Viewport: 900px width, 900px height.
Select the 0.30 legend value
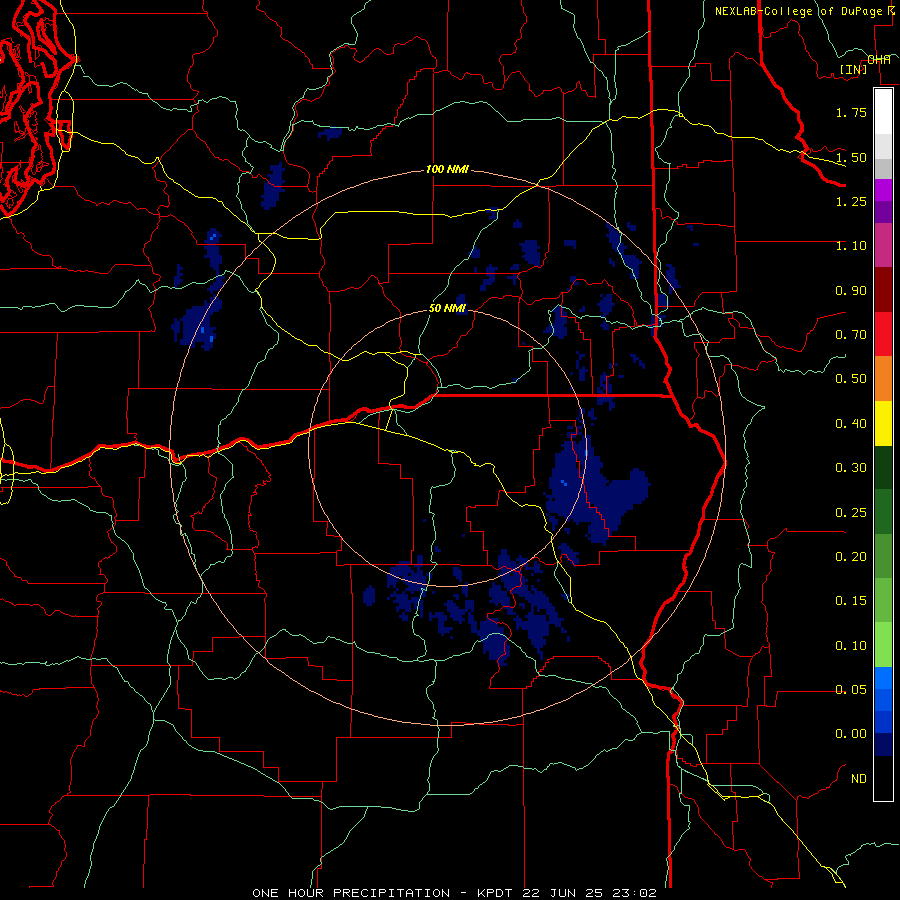[x=851, y=468]
